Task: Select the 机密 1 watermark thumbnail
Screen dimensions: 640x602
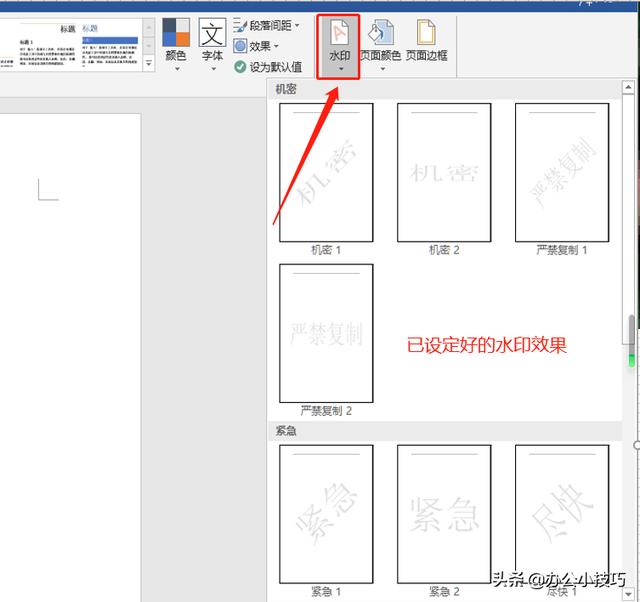Action: [326, 172]
